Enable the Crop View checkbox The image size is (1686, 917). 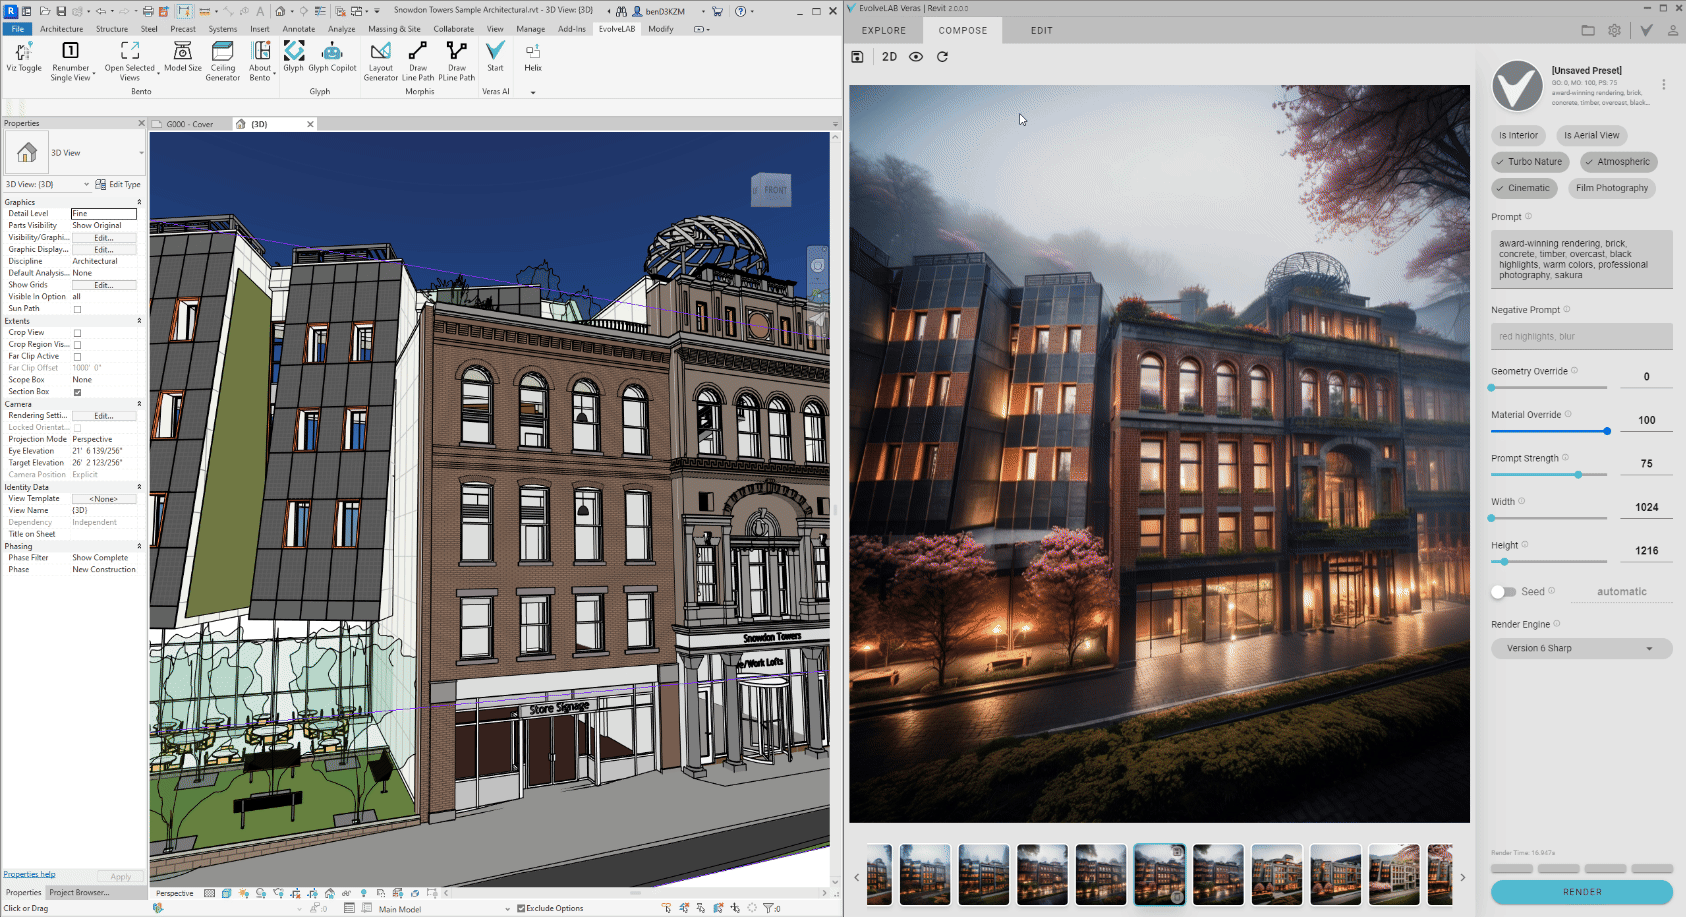[77, 333]
